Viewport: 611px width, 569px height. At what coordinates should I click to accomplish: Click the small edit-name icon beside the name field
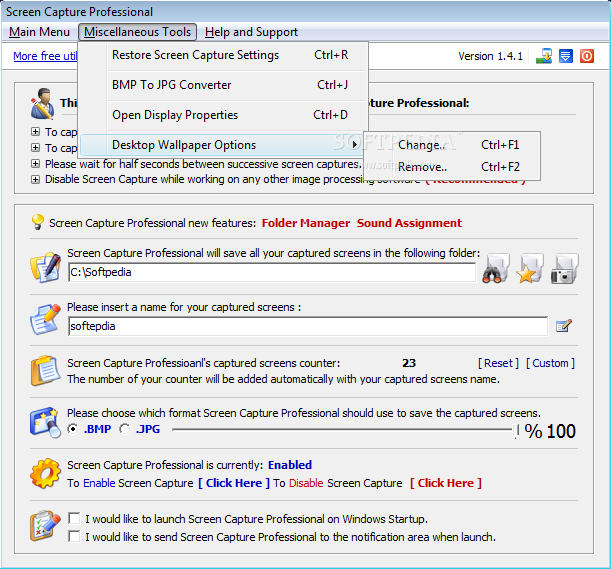click(563, 326)
